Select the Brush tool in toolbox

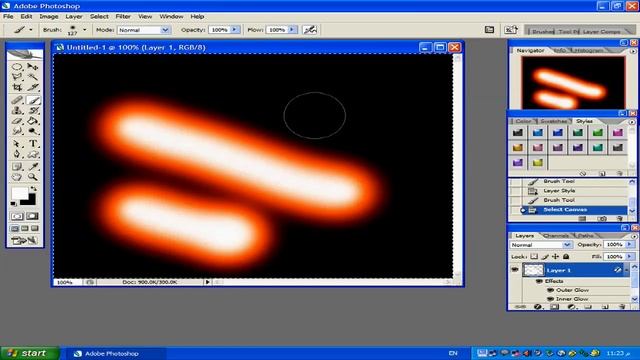[x=33, y=100]
